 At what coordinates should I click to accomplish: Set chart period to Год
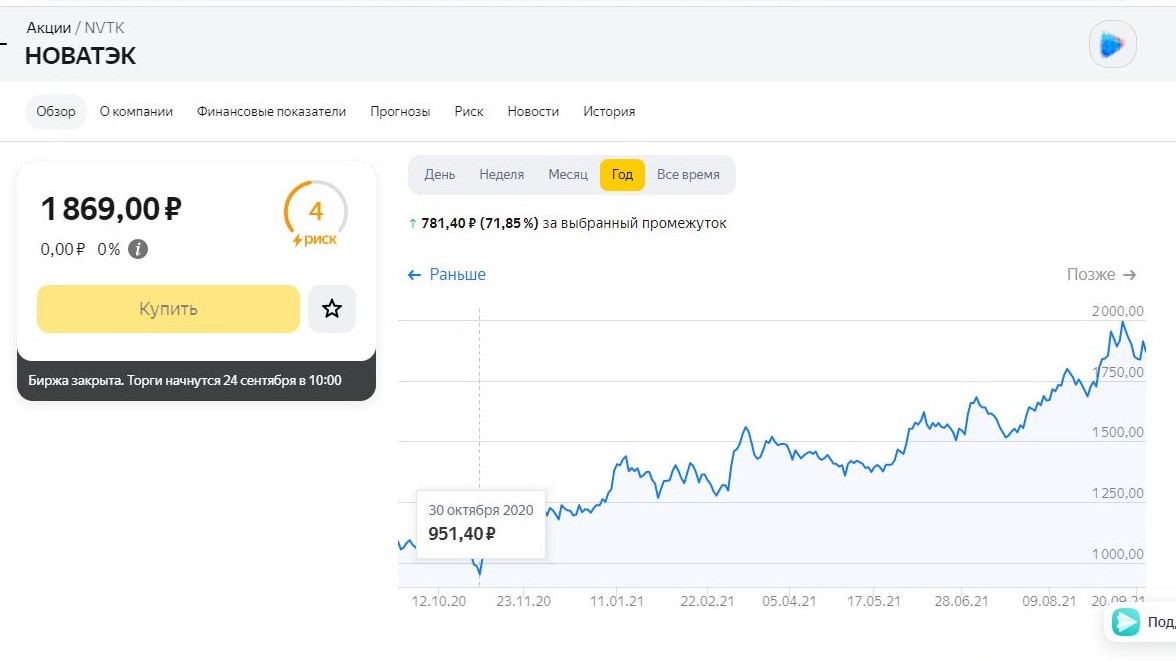pos(622,175)
